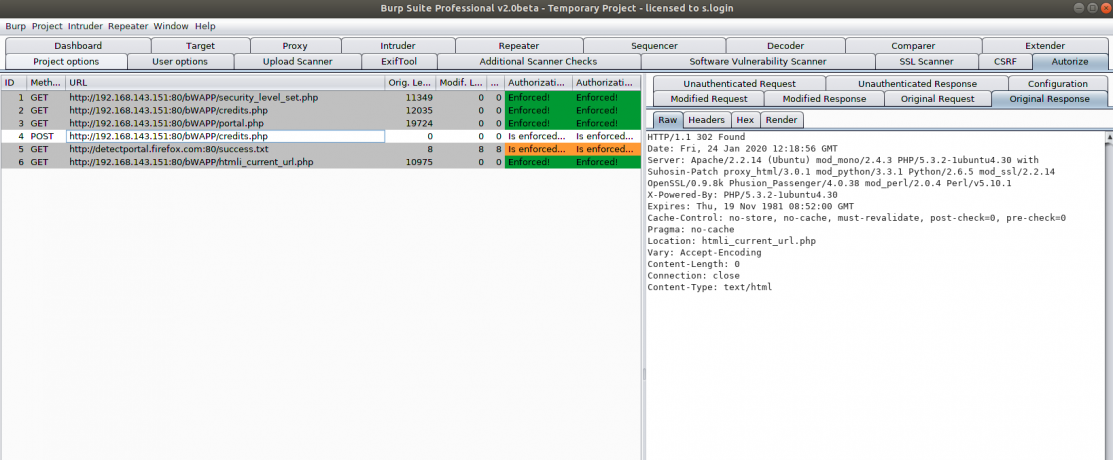Viewport: 1113px width, 460px height.
Task: Show the Modified Request tab
Action: pos(708,99)
